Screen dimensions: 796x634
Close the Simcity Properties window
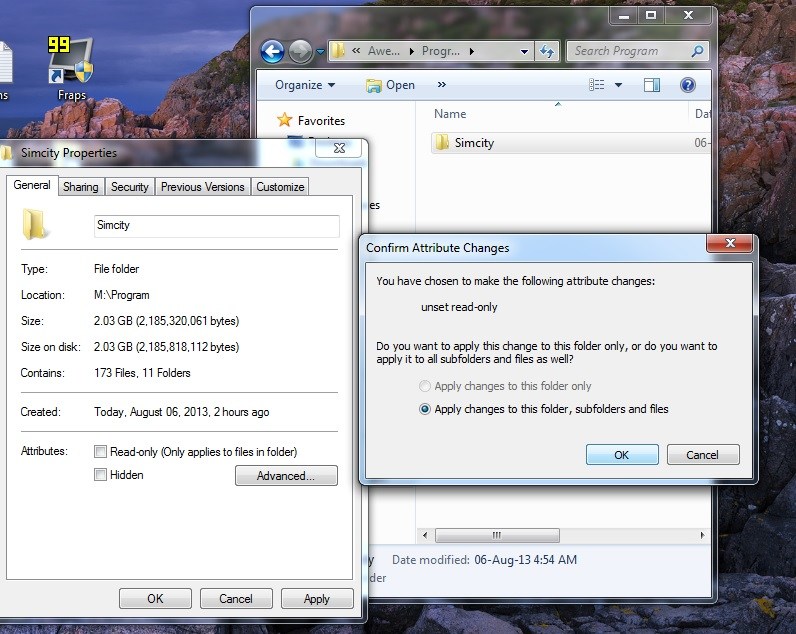point(339,148)
